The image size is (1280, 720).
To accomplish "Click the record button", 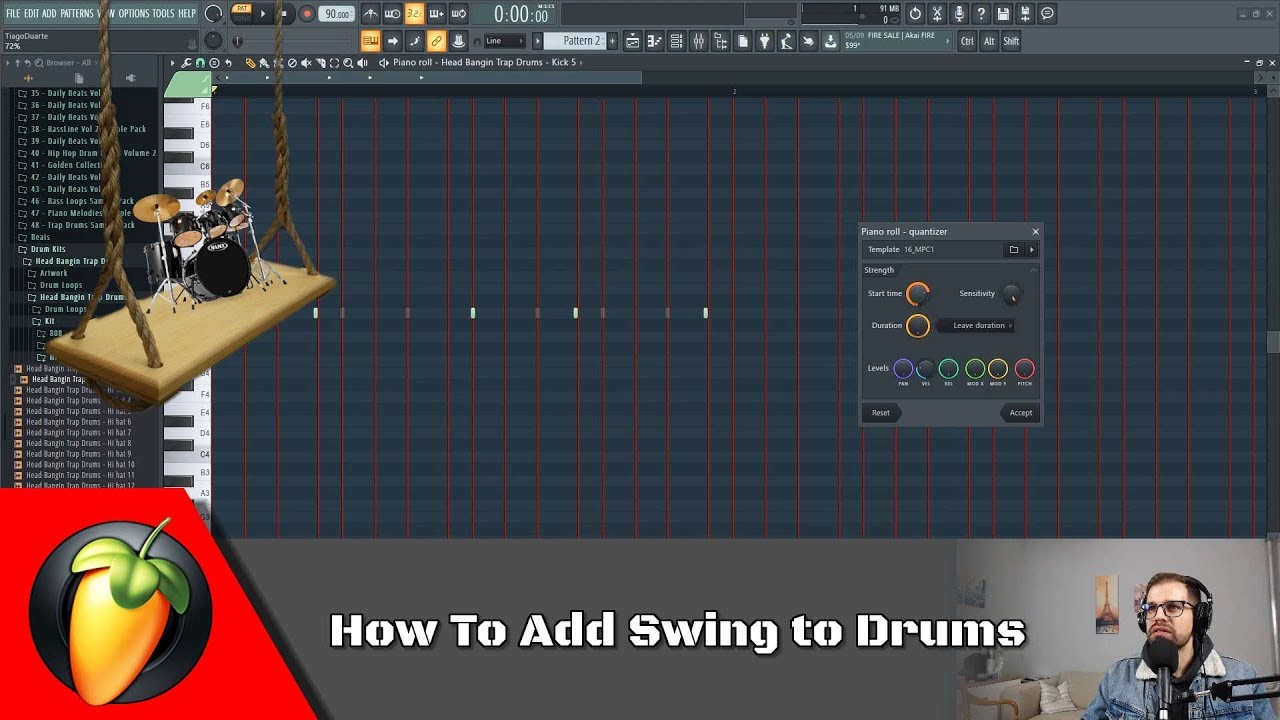I will [x=307, y=14].
